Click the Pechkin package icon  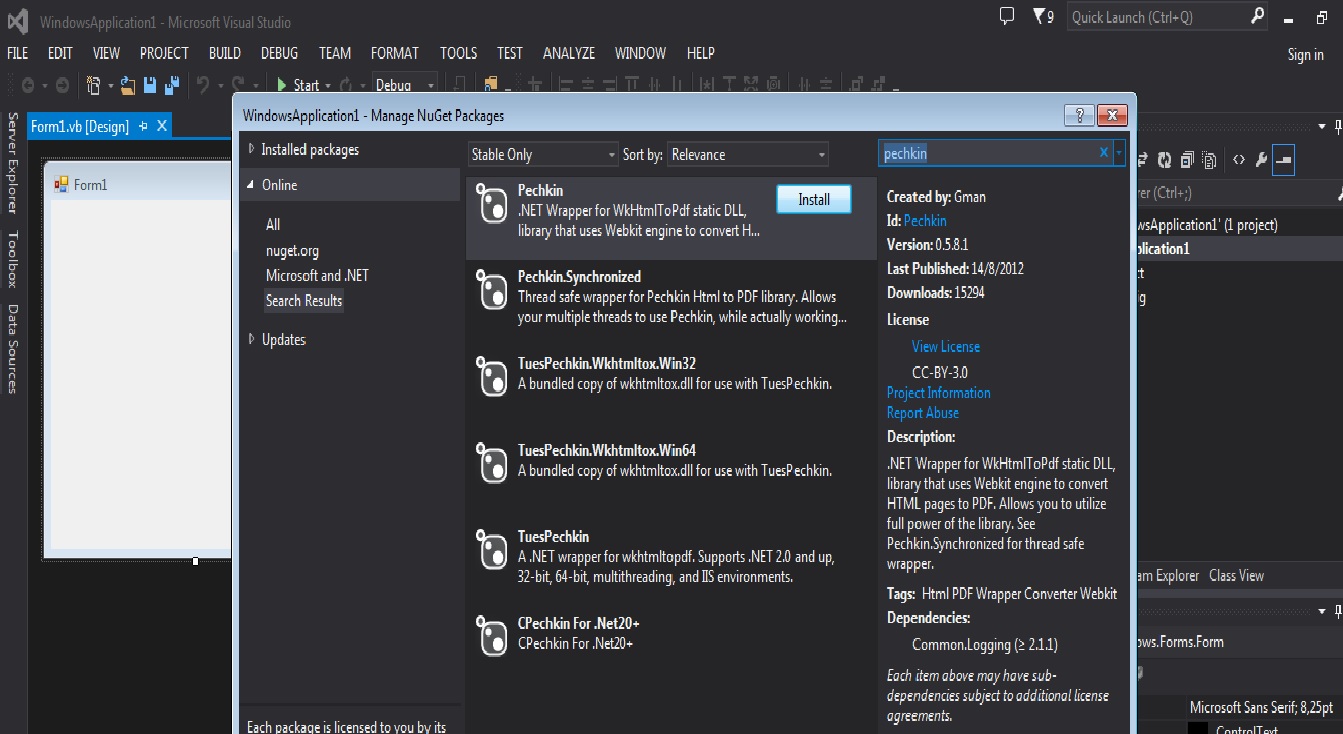(493, 204)
